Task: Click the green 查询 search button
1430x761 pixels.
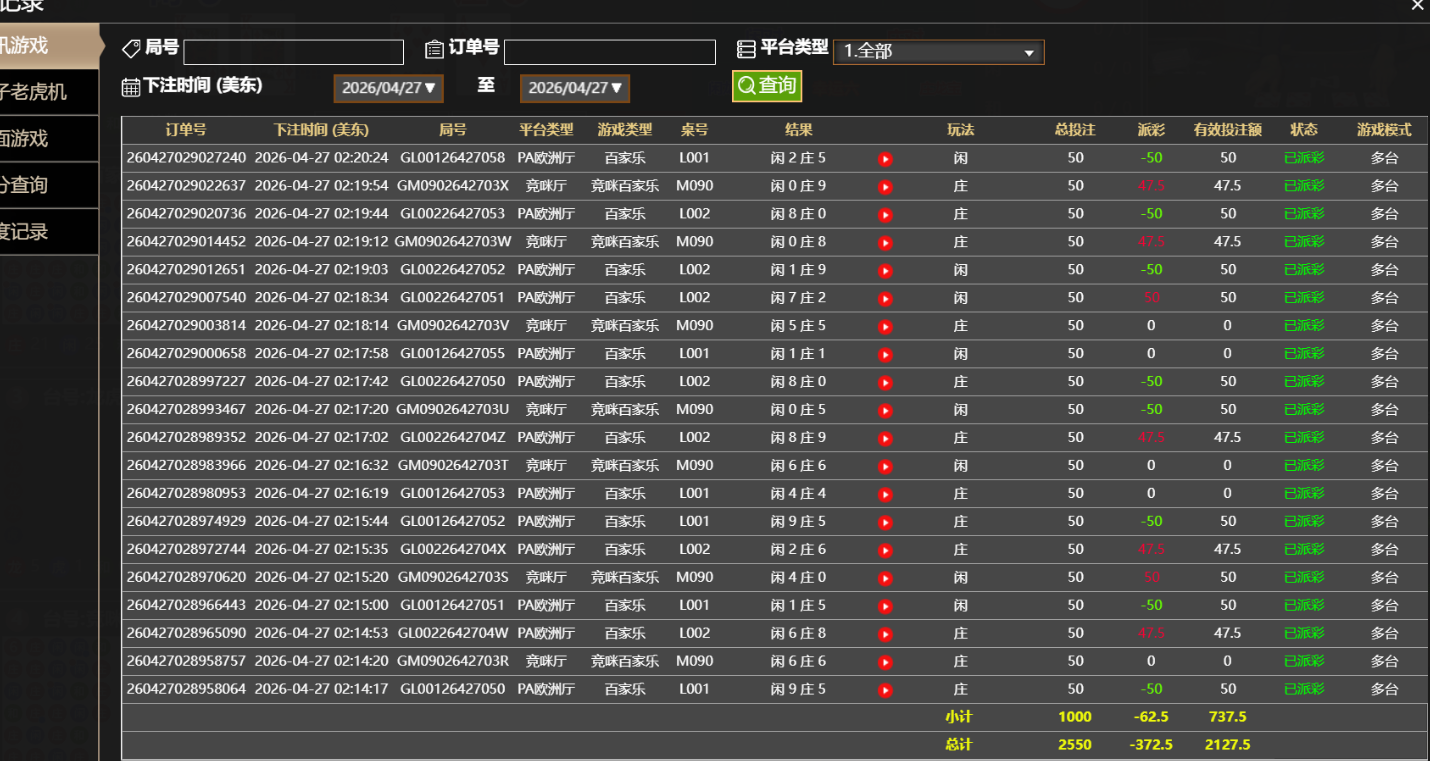Action: point(767,86)
